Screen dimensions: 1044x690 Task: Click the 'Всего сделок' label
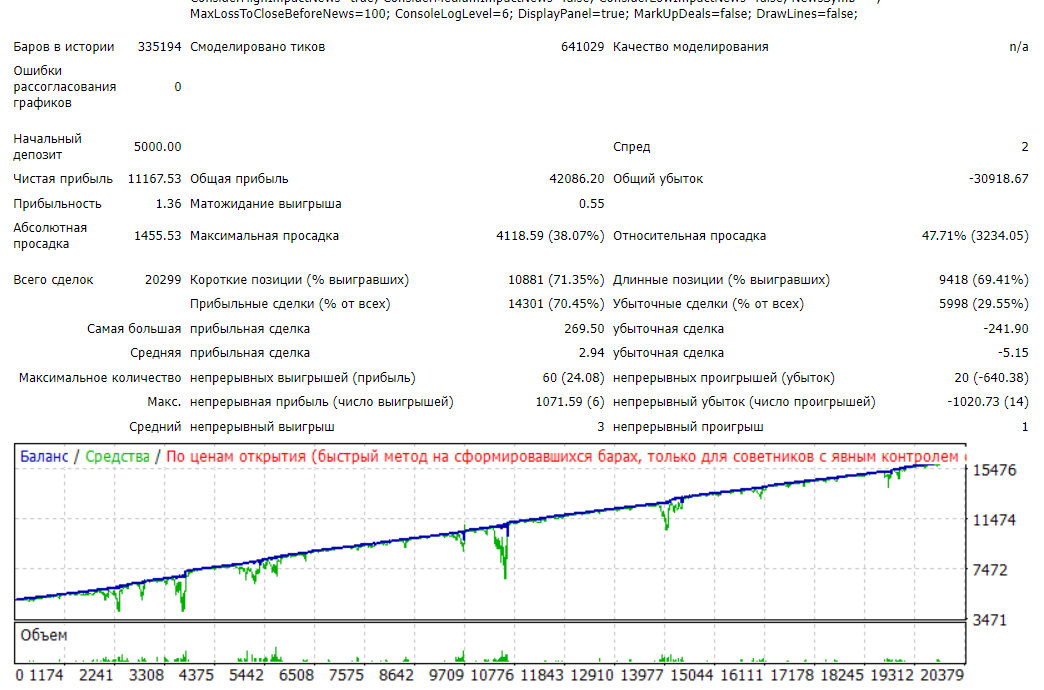point(53,280)
